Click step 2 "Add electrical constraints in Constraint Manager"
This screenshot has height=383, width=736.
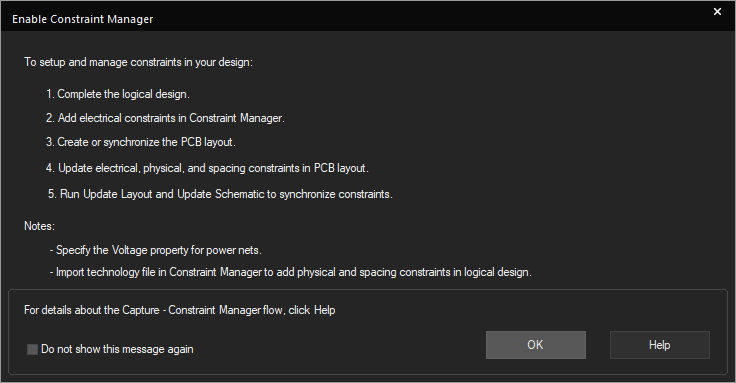point(165,118)
